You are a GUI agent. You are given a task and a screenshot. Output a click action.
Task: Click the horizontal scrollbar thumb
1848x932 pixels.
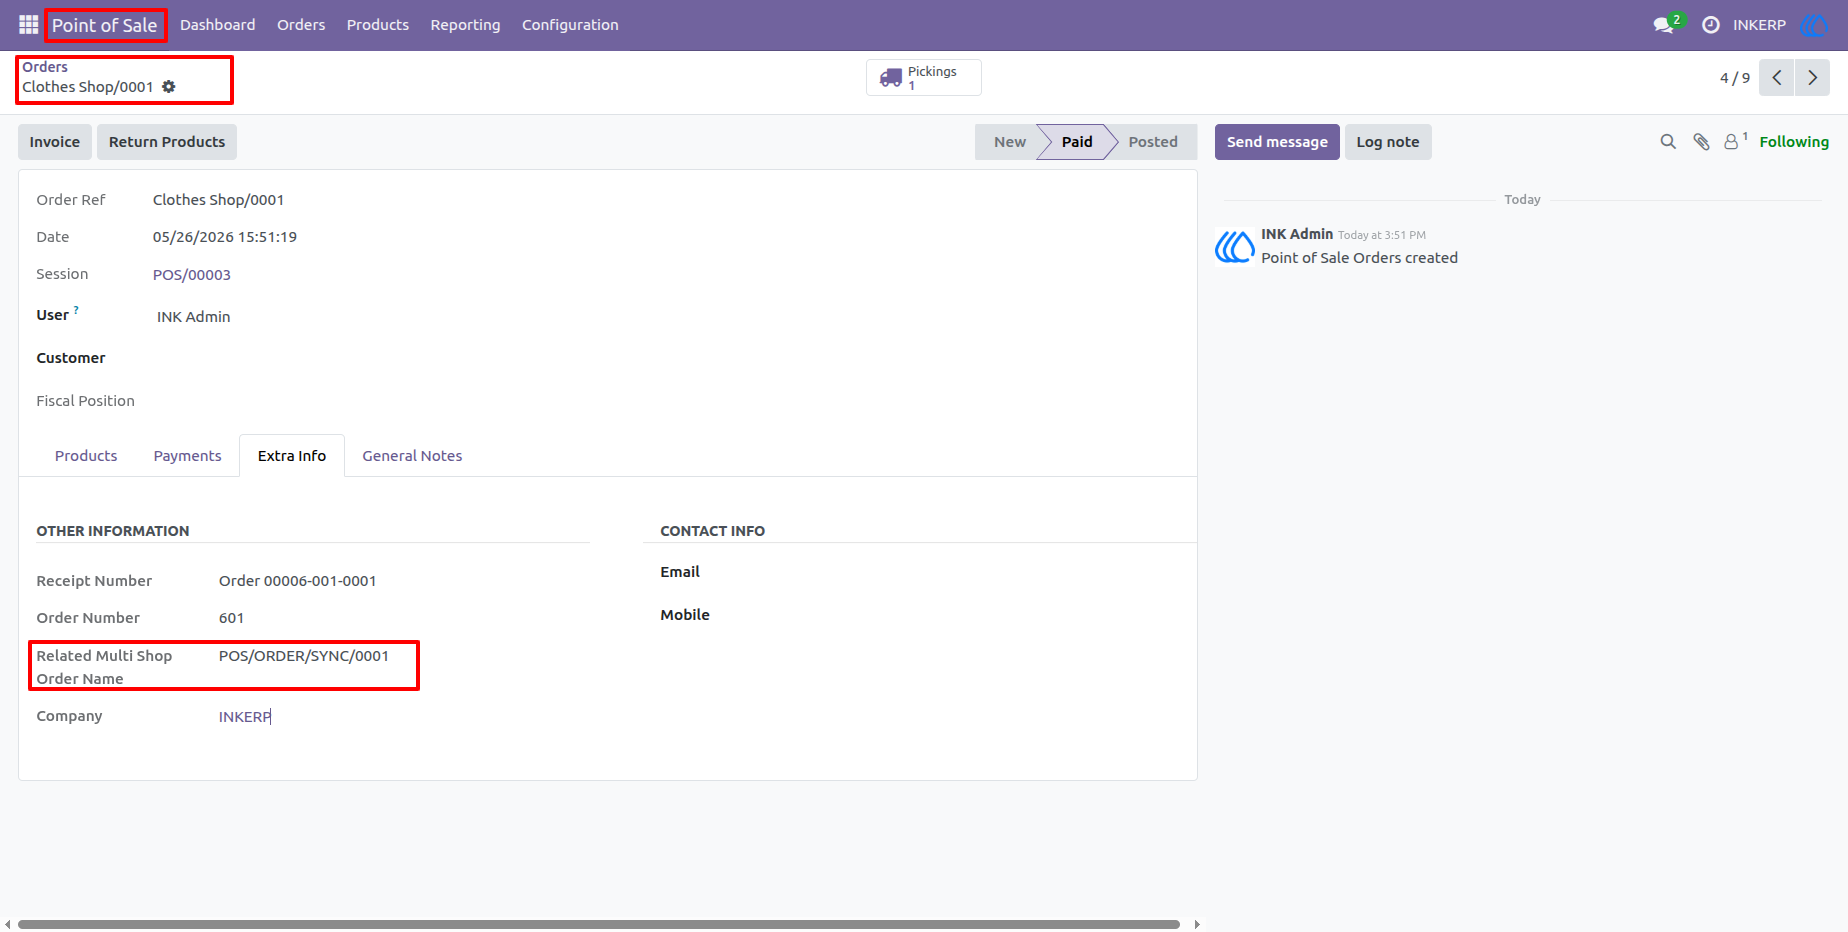[599, 924]
